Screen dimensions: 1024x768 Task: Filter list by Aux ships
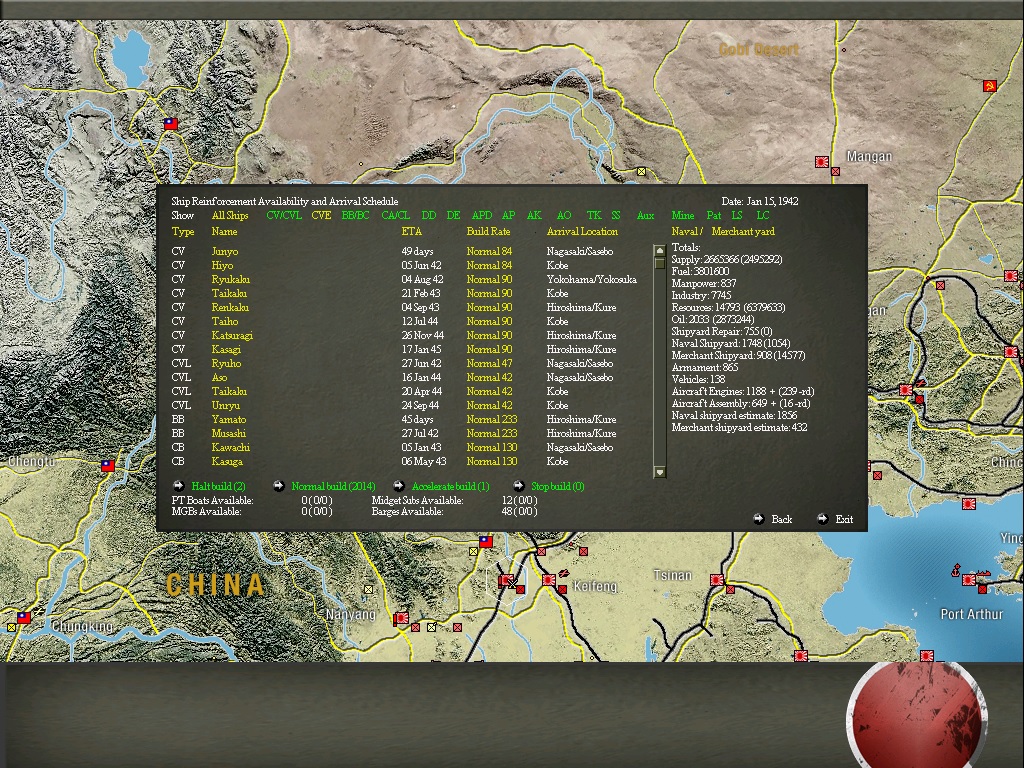point(645,215)
